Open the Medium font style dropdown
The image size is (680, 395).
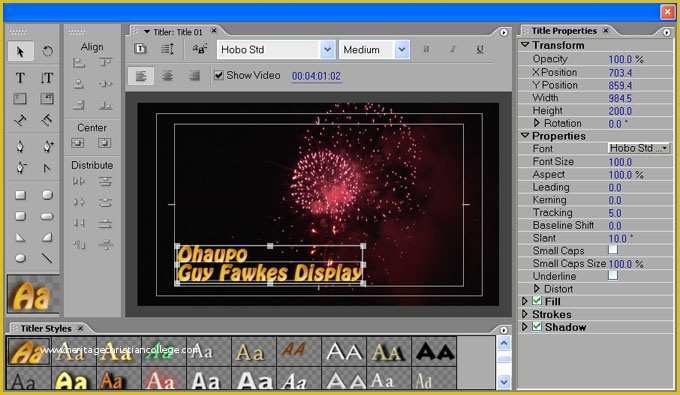pyautogui.click(x=402, y=49)
